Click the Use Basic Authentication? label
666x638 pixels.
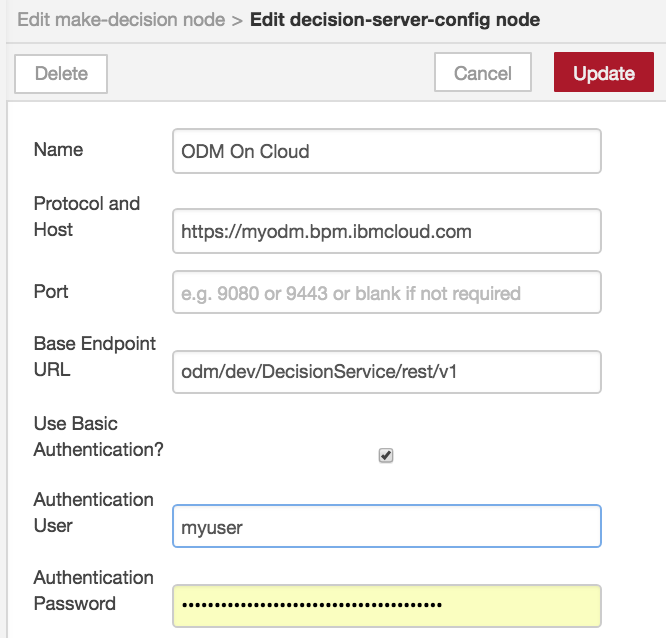tap(98, 436)
